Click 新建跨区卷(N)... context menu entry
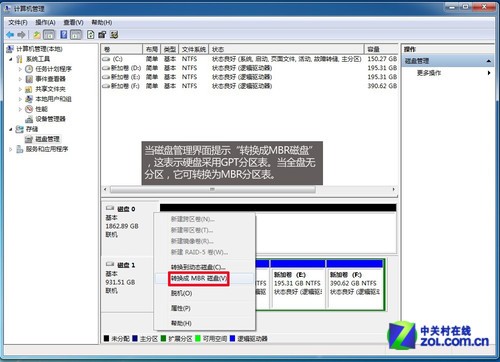 tap(204, 219)
